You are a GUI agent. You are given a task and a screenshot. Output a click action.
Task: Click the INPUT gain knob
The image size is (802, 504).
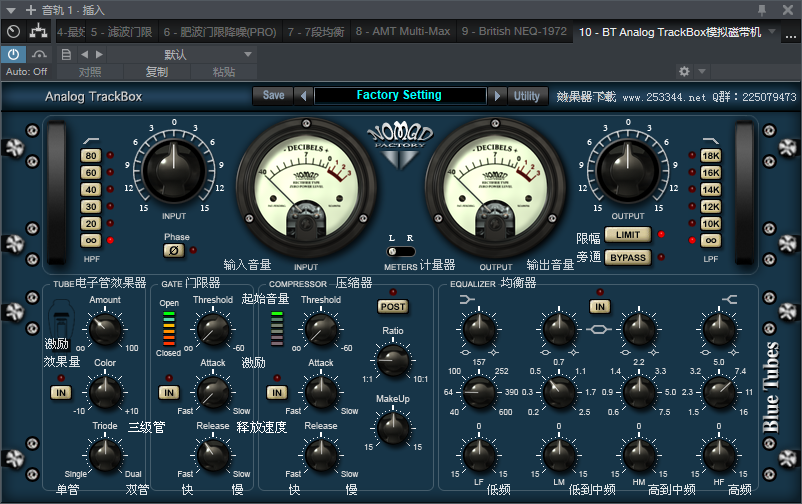(173, 171)
